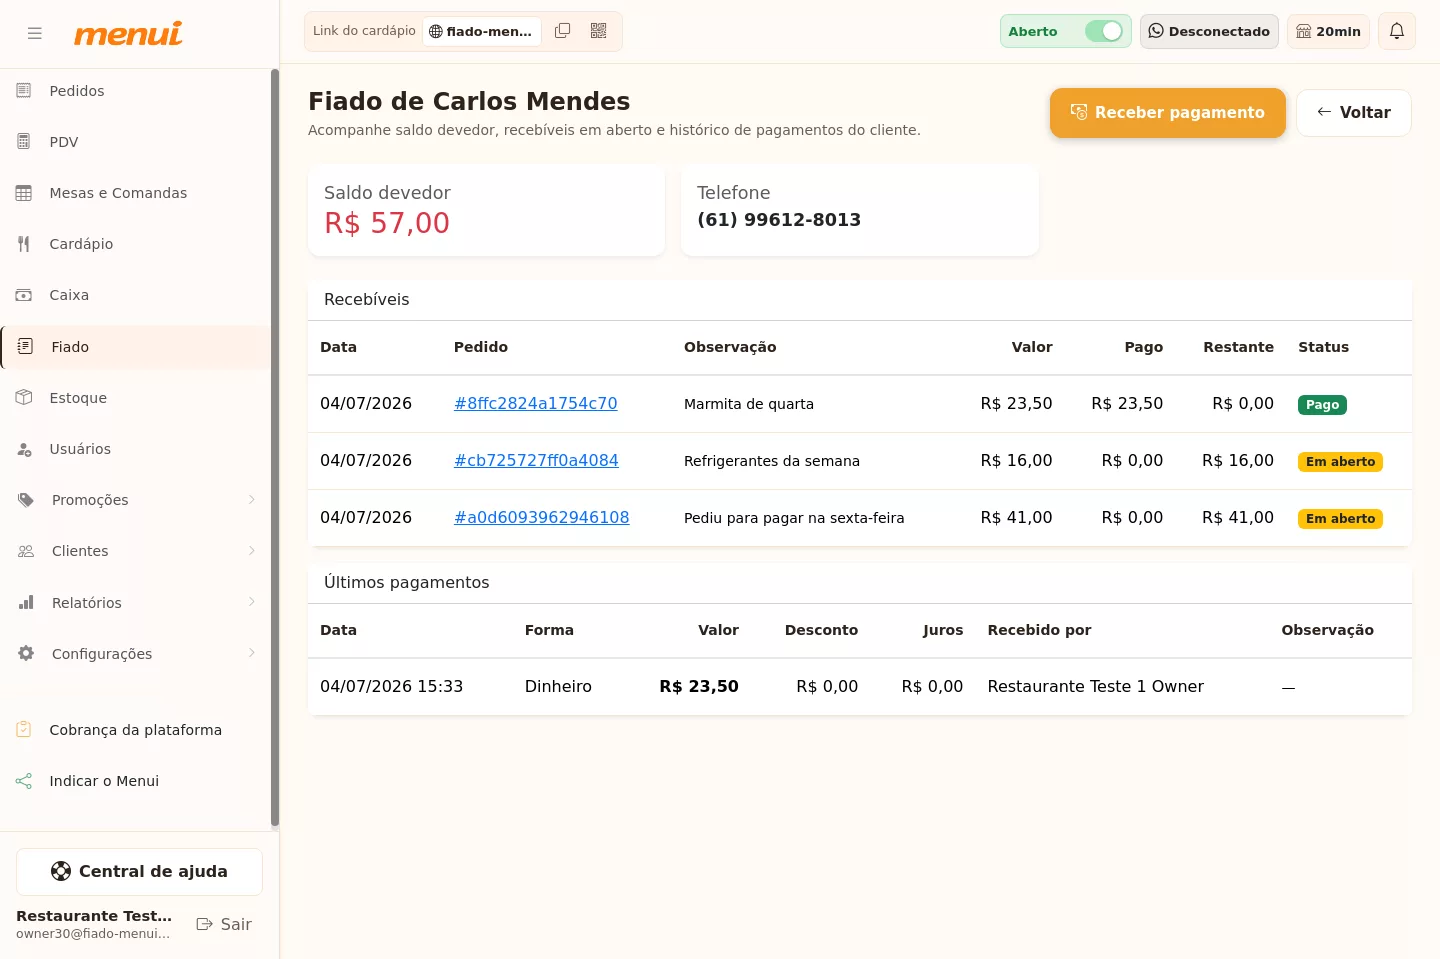Open Central de ajuda
The height and width of the screenshot is (959, 1440).
pos(139,872)
